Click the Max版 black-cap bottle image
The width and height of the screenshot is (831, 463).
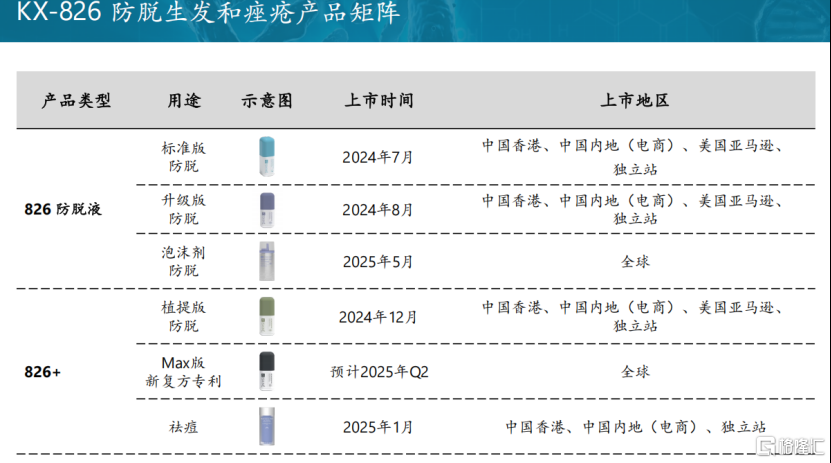click(x=267, y=371)
